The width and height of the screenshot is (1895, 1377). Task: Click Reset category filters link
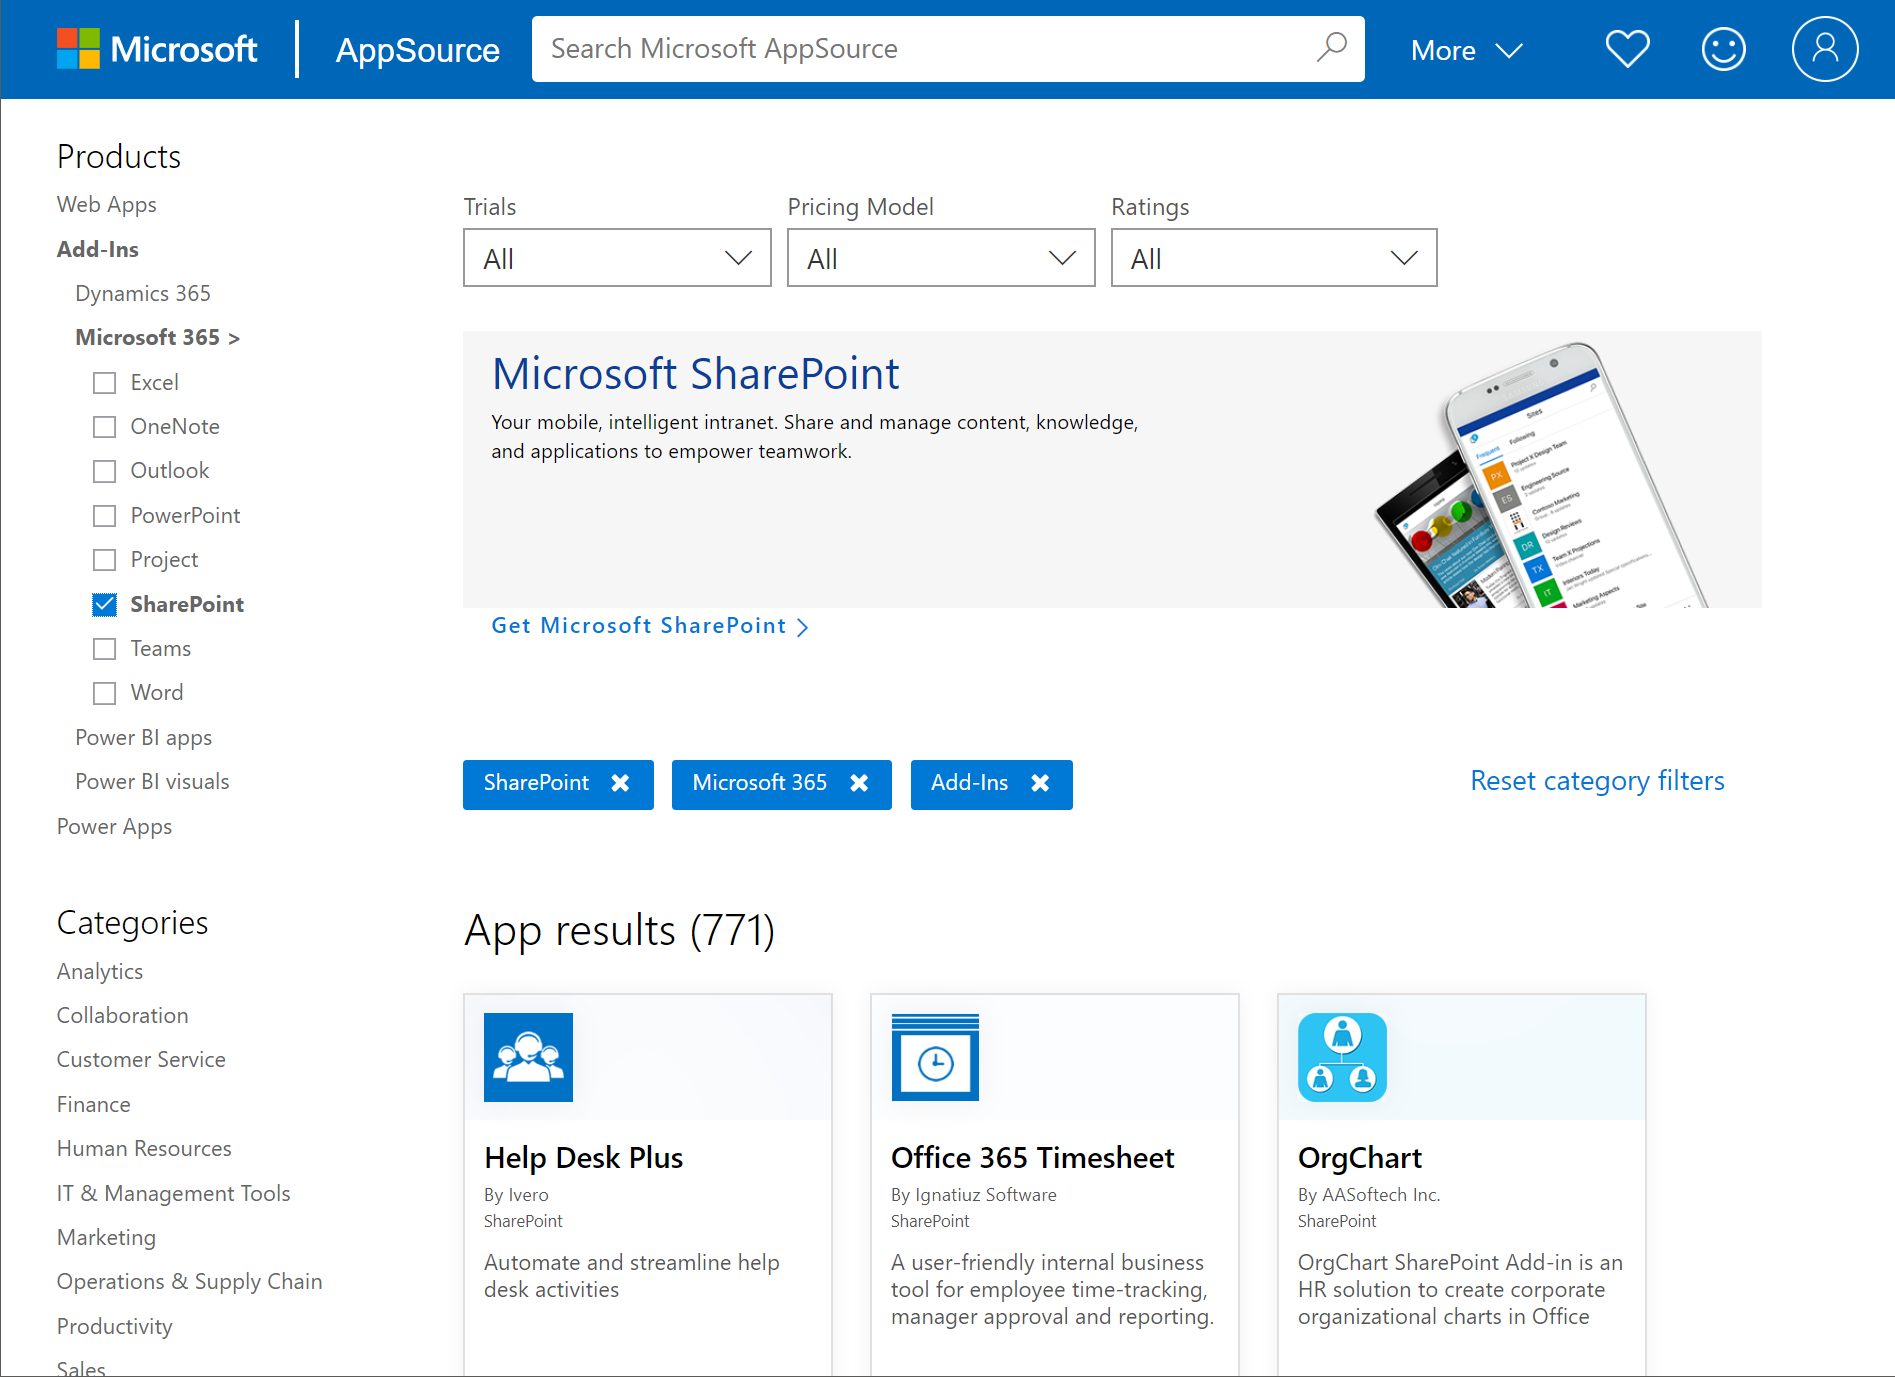tap(1597, 781)
